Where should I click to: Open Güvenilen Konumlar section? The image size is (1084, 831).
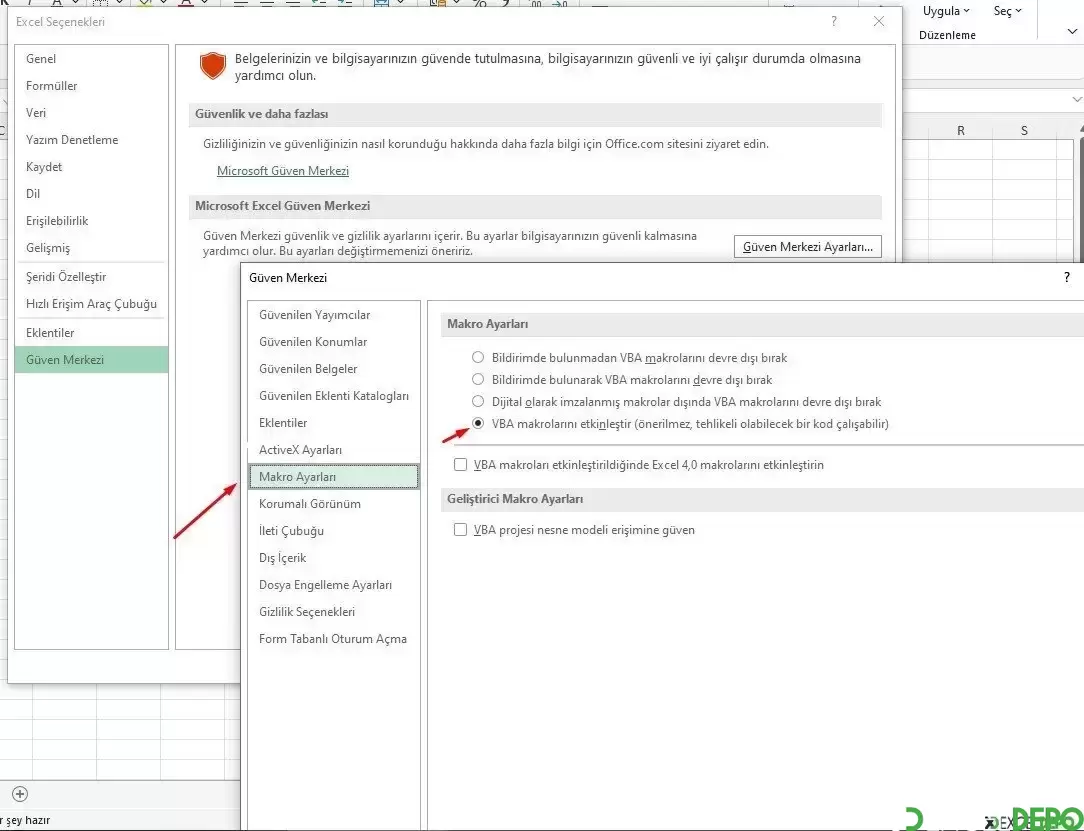point(333,342)
